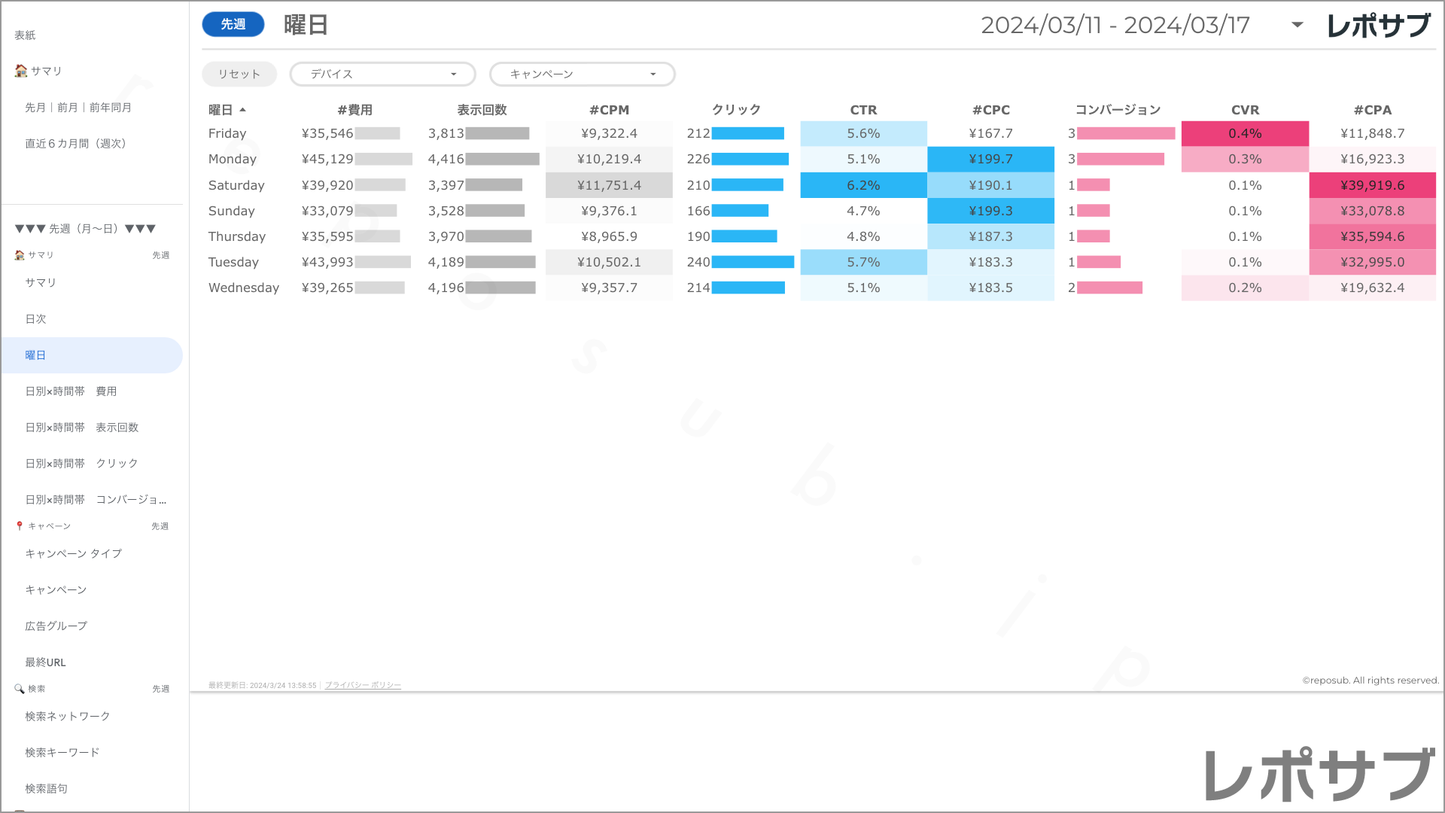Open the プライバシー ポリシー link
Screen dimensions: 1445x813
(362, 686)
